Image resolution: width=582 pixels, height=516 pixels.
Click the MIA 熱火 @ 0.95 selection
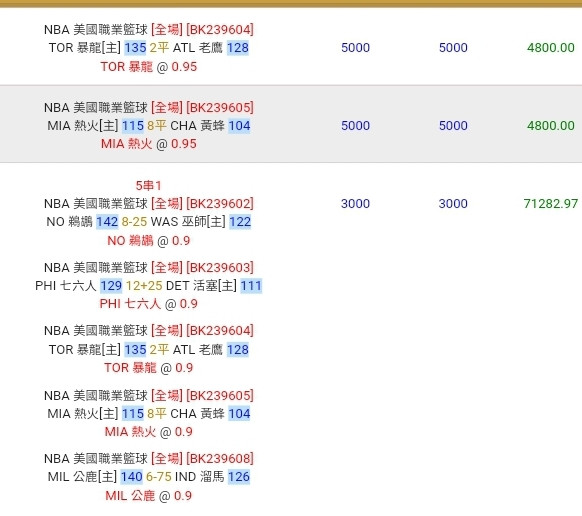point(148,144)
